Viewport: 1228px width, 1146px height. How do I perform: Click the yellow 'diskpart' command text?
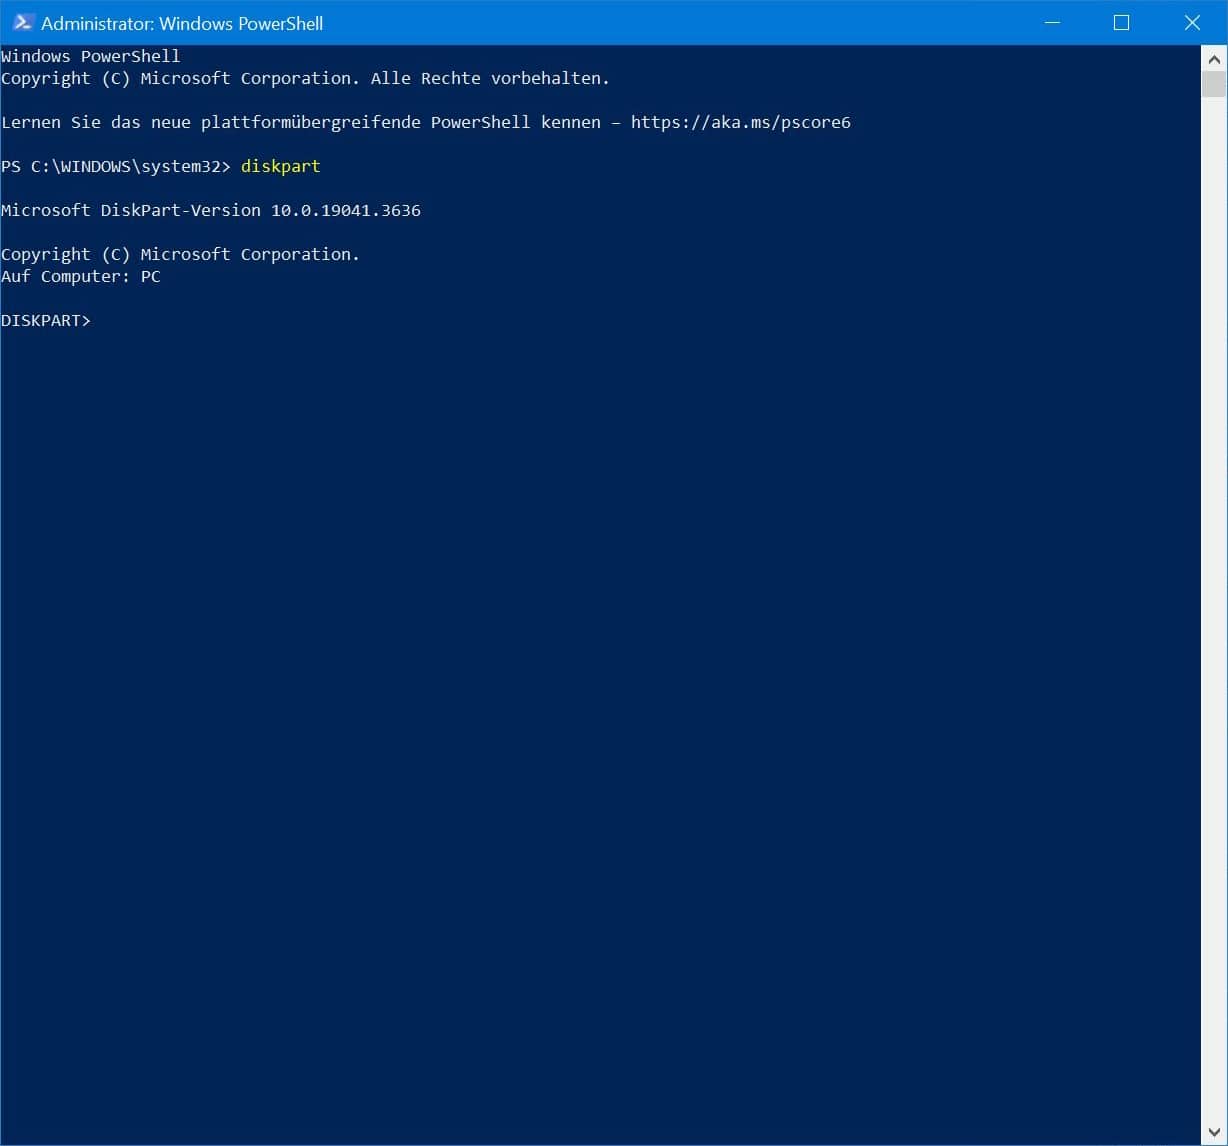pyautogui.click(x=281, y=166)
